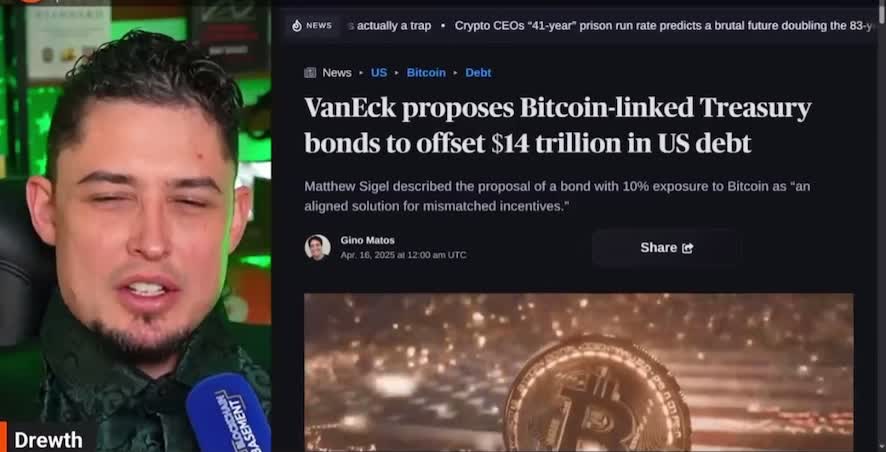Click the VanEck Bitcoin-linked Treasury headline
The image size is (886, 452).
pos(558,125)
